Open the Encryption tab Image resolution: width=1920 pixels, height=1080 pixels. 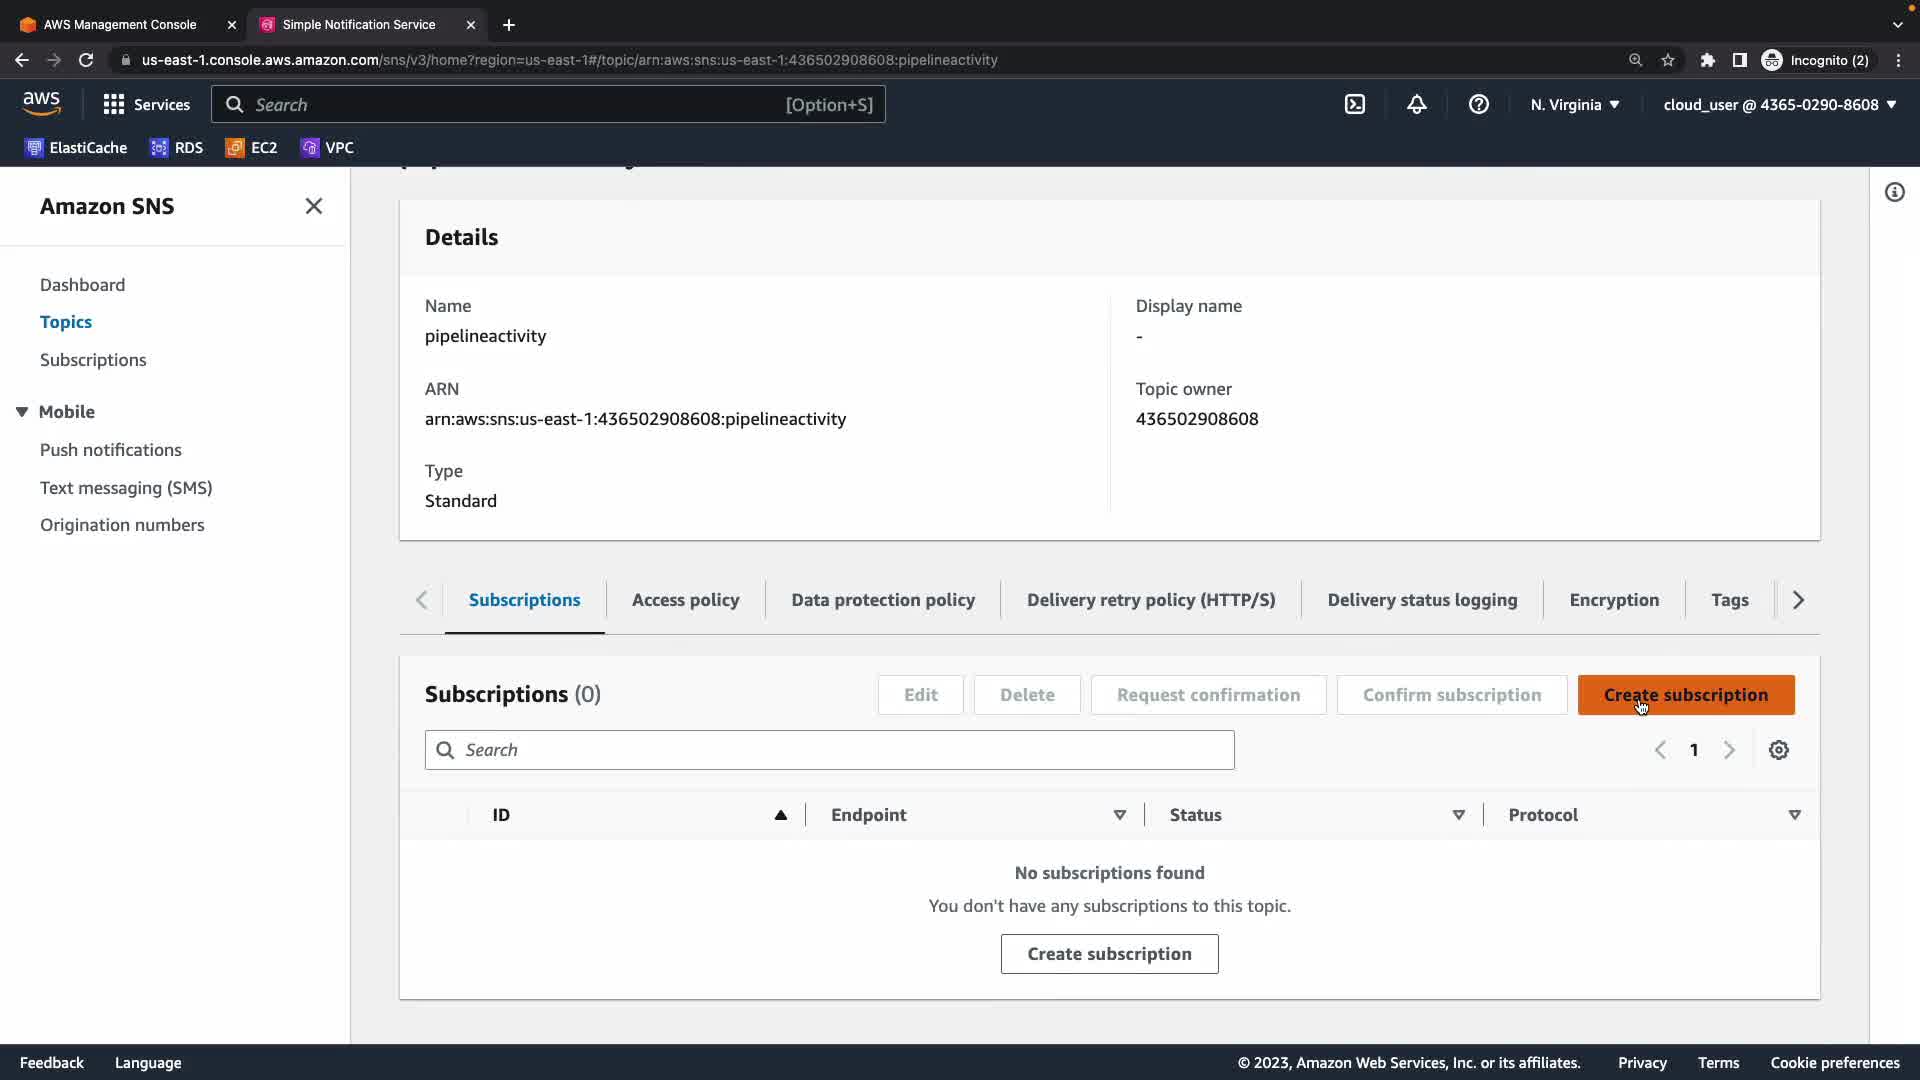click(x=1614, y=600)
